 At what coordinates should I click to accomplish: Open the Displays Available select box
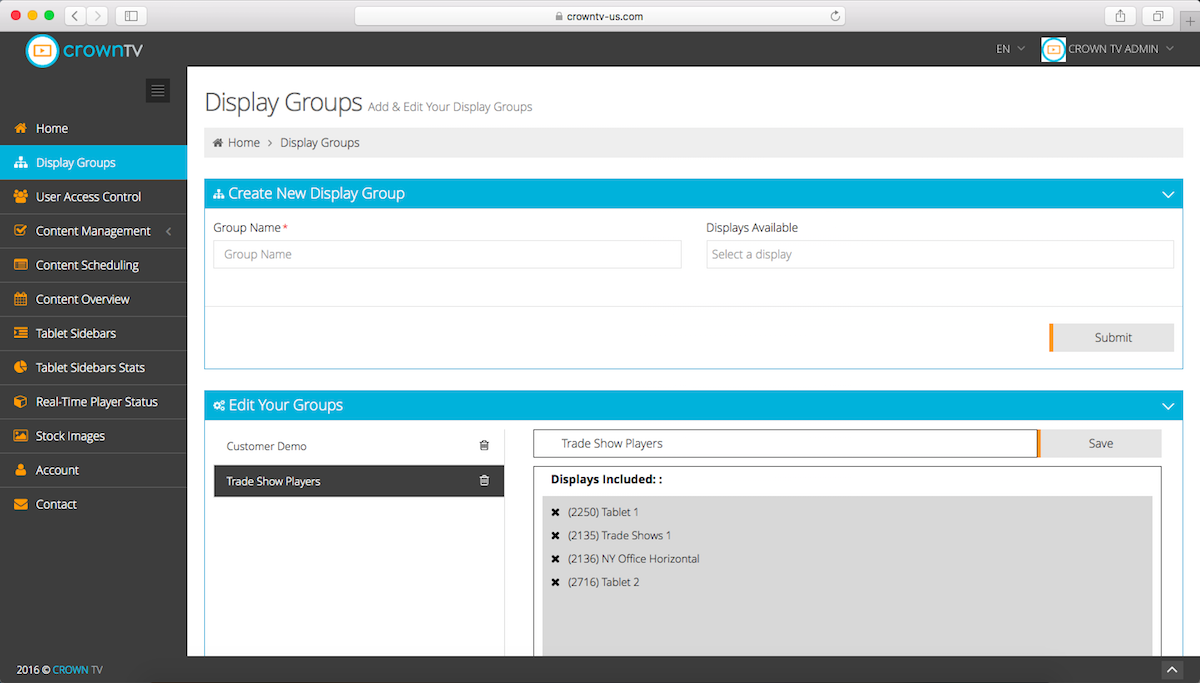pyautogui.click(x=939, y=255)
